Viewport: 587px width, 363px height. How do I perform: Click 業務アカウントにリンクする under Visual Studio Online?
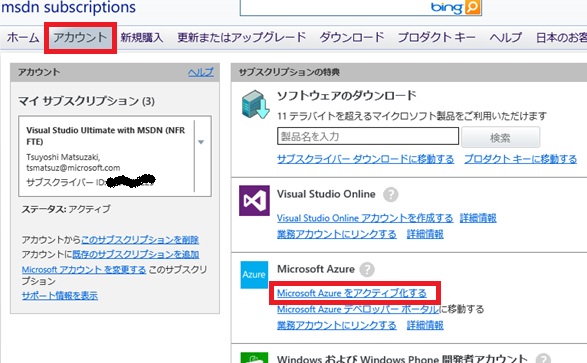coord(337,234)
